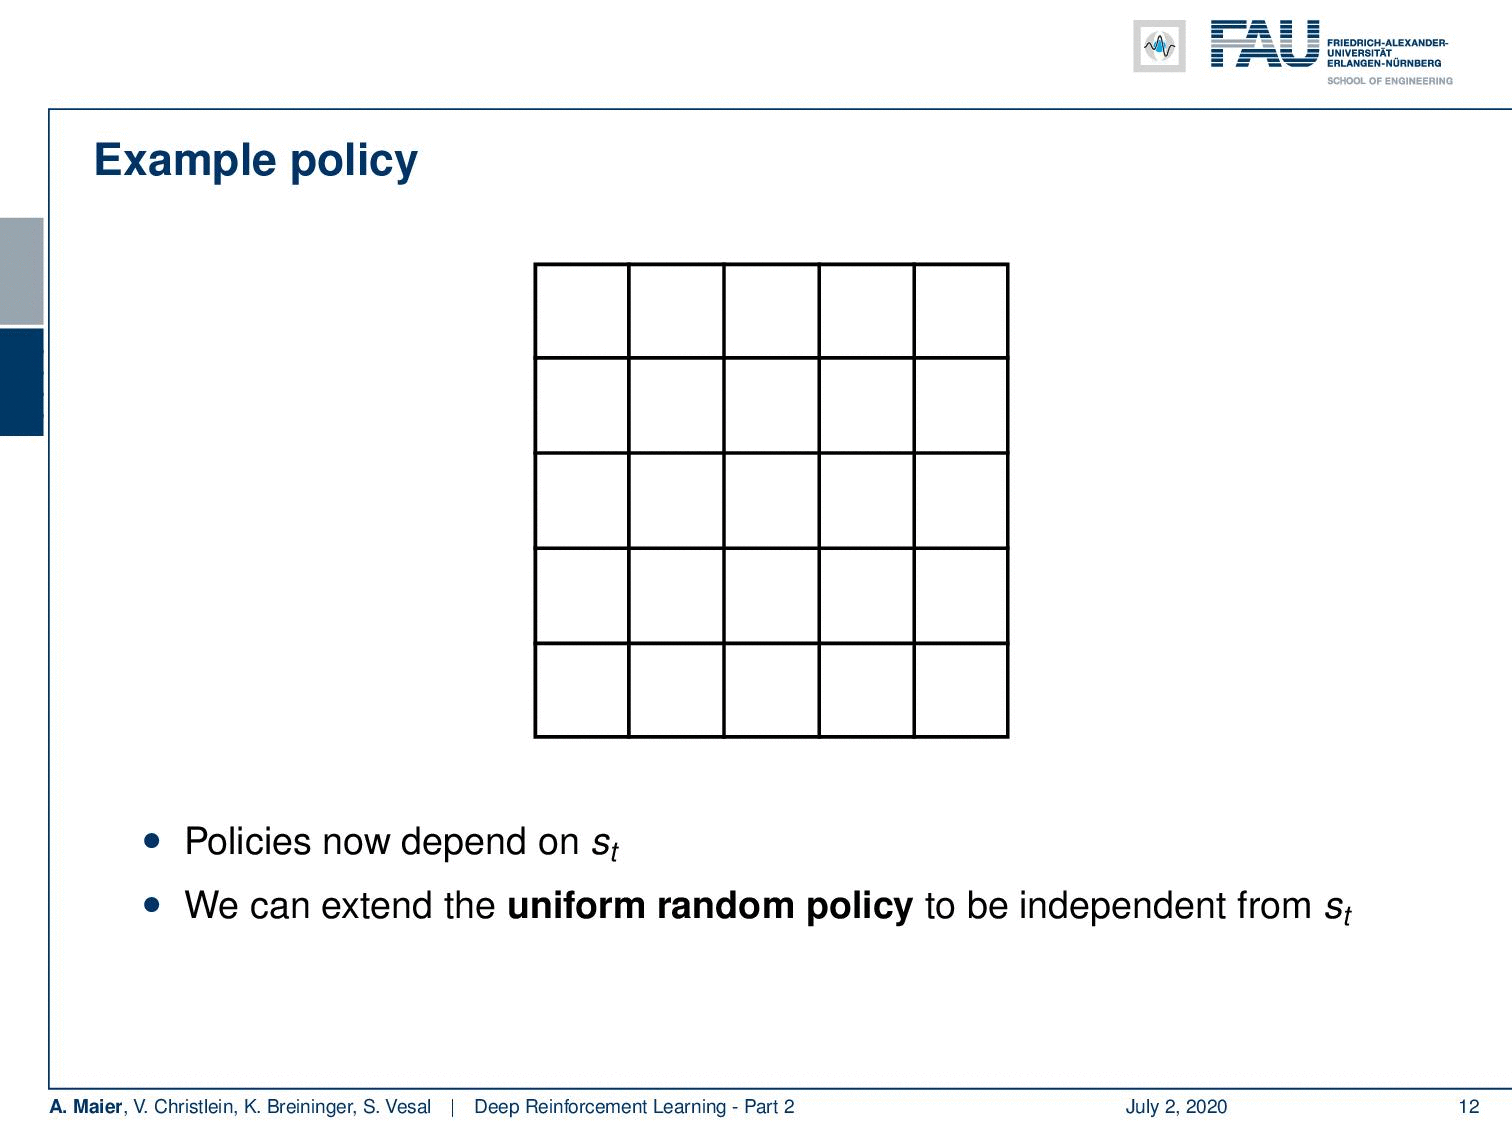Click the second bullet point marker
Viewport: 1512px width, 1134px height.
(x=151, y=904)
